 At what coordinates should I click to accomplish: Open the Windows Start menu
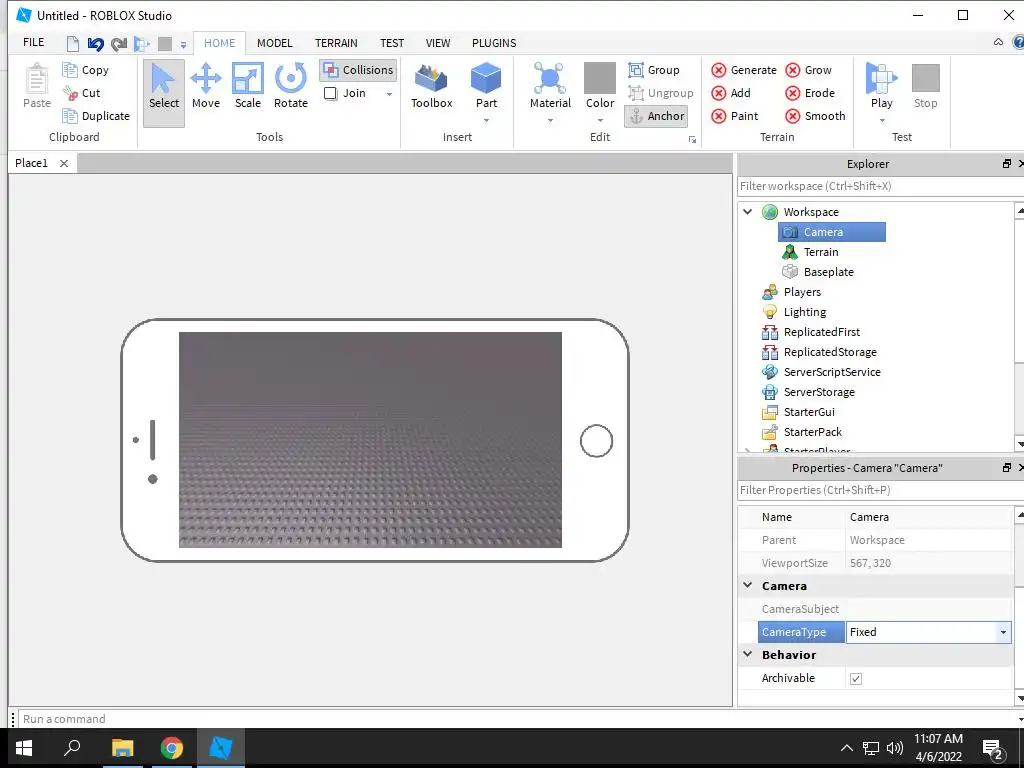click(x=24, y=748)
